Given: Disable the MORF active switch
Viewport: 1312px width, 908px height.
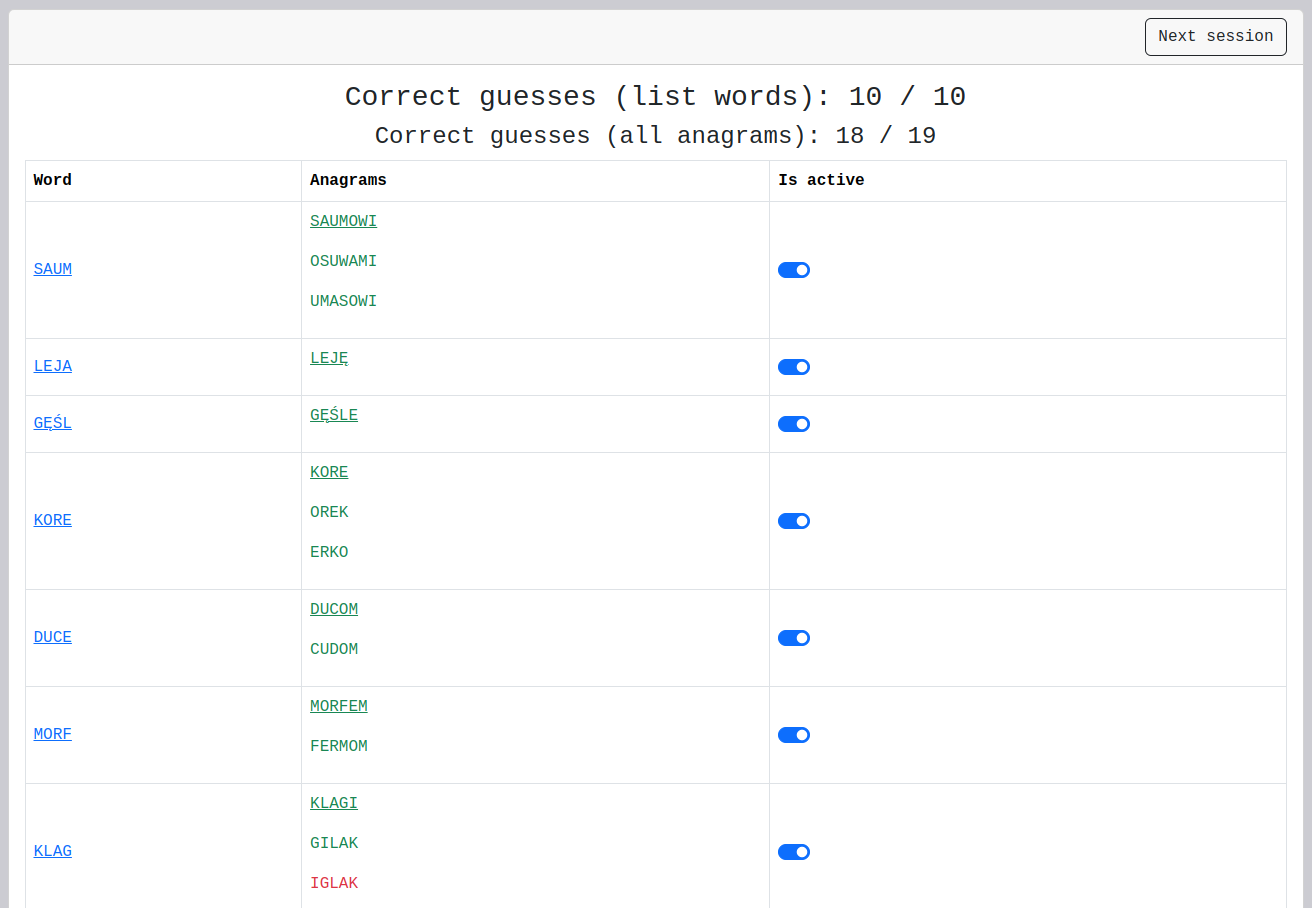Looking at the screenshot, I should pos(793,735).
